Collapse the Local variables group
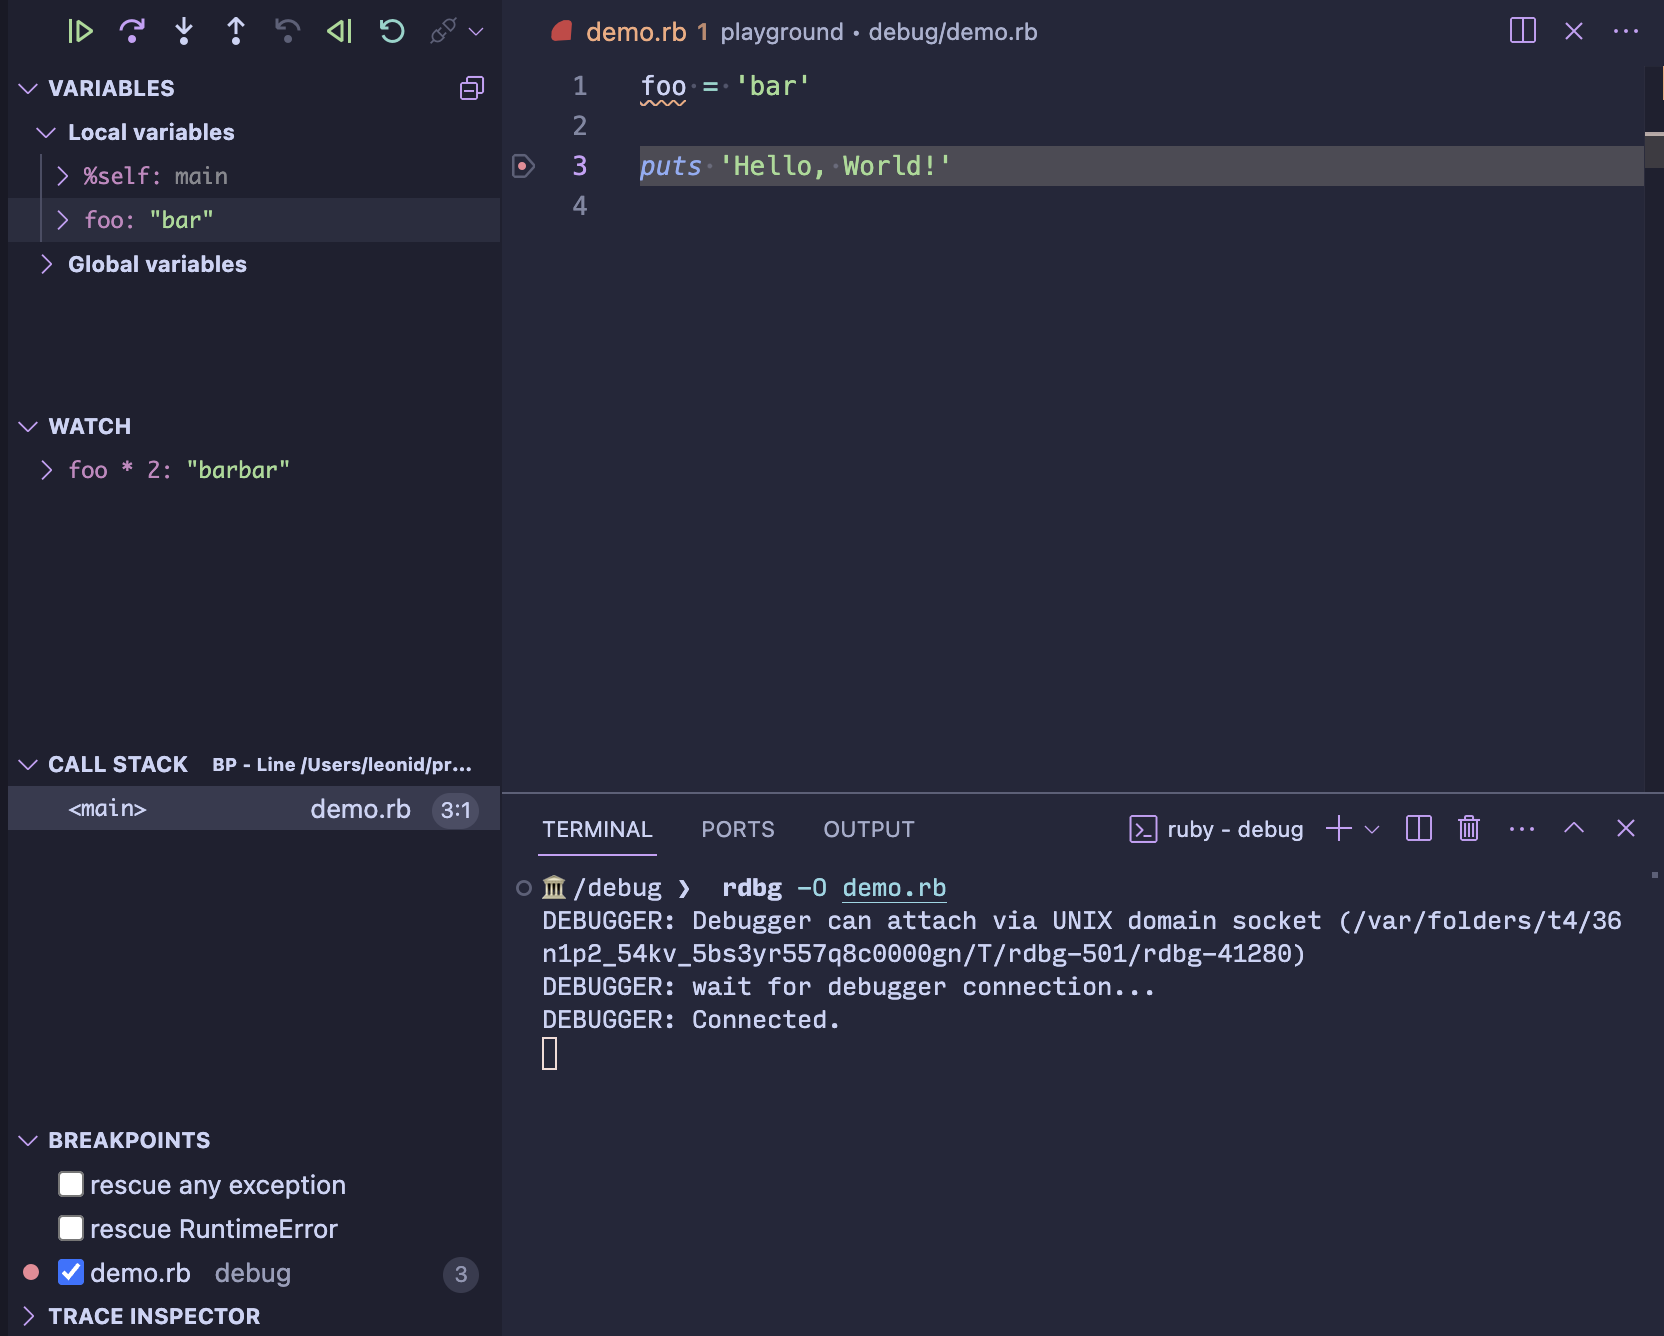 [46, 132]
